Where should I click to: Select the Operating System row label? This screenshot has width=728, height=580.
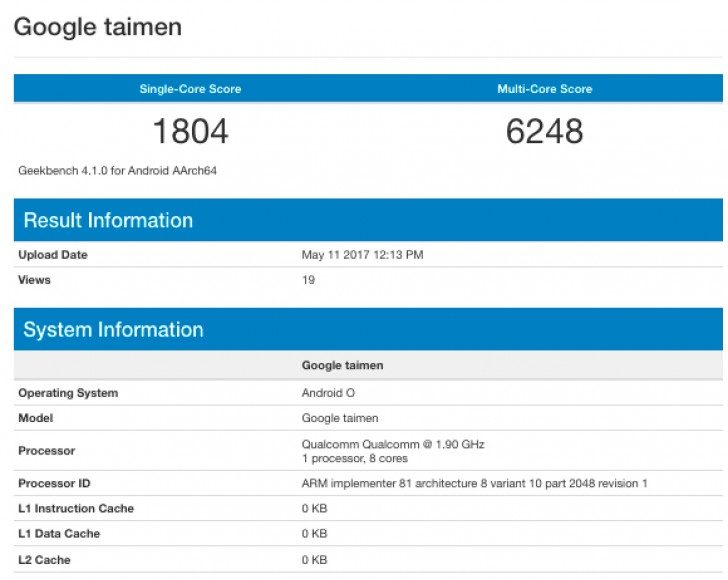(68, 393)
